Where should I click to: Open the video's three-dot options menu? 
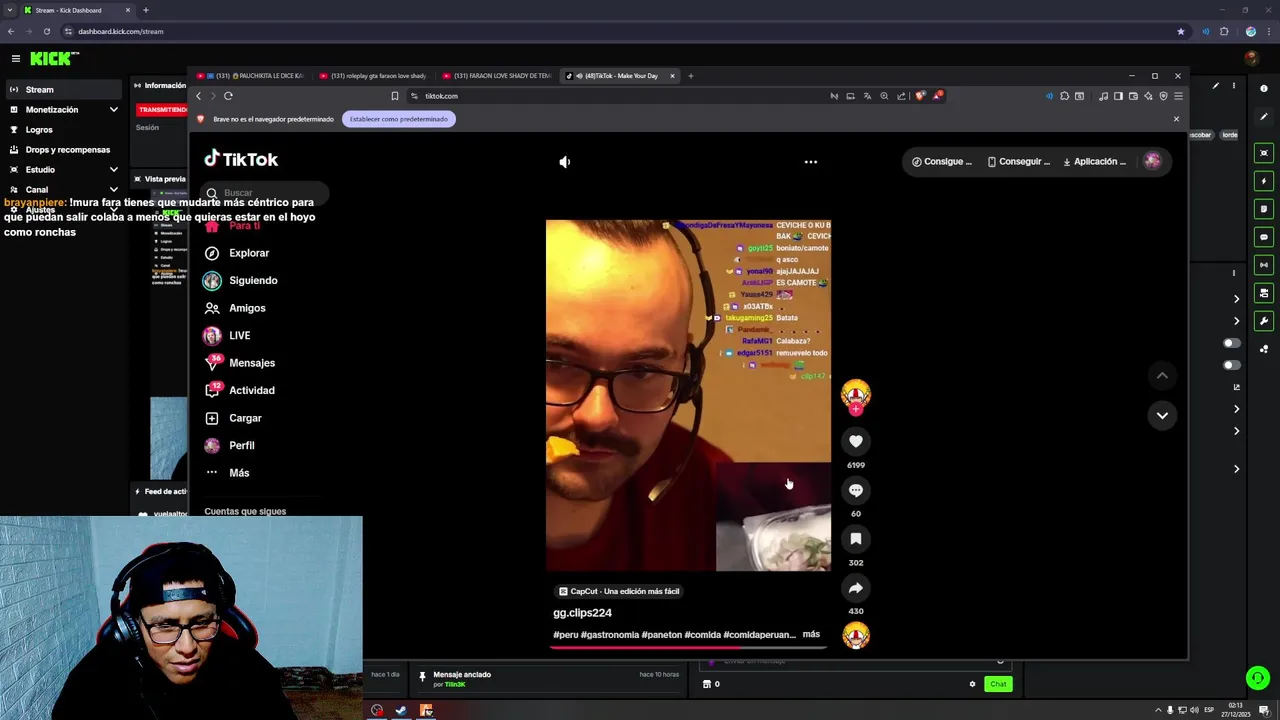pyautogui.click(x=811, y=162)
